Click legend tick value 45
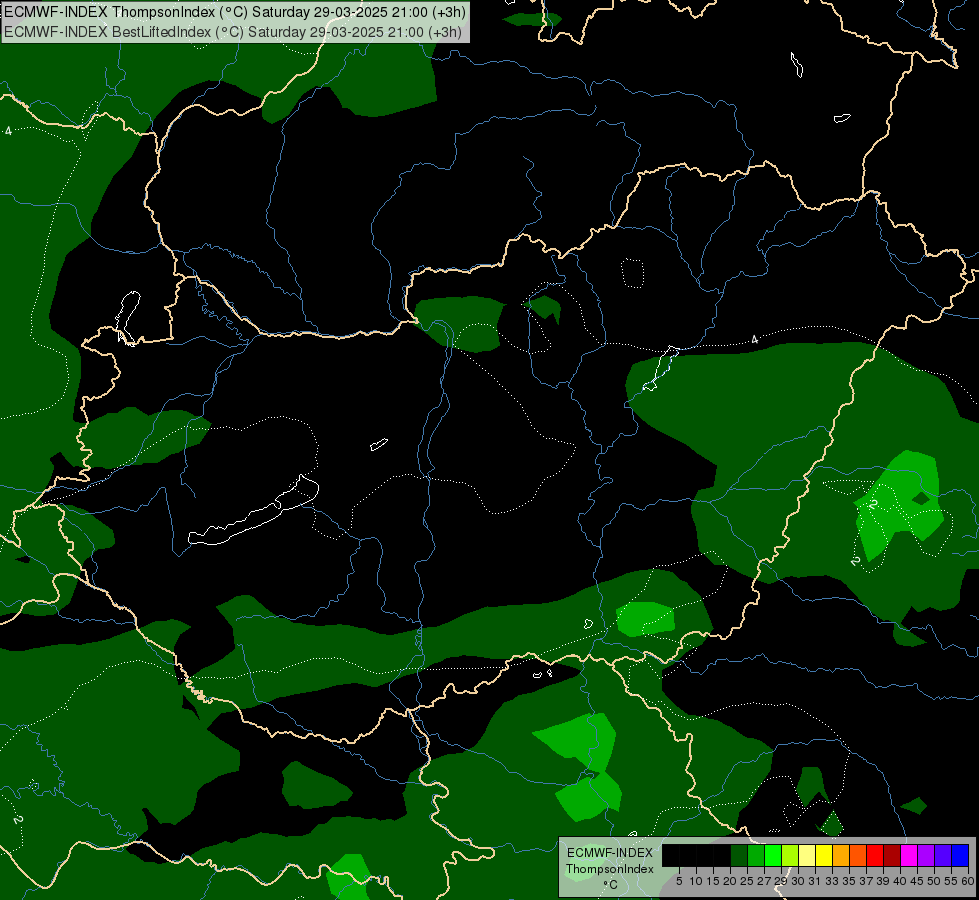 pos(917,881)
